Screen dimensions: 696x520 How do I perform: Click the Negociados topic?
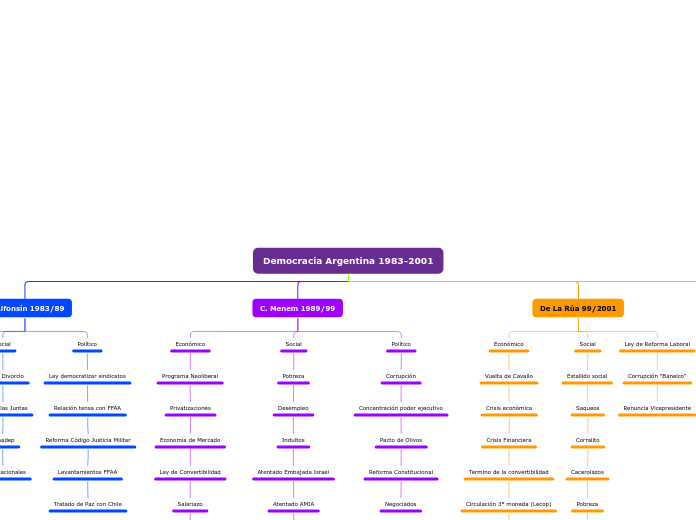[400, 504]
